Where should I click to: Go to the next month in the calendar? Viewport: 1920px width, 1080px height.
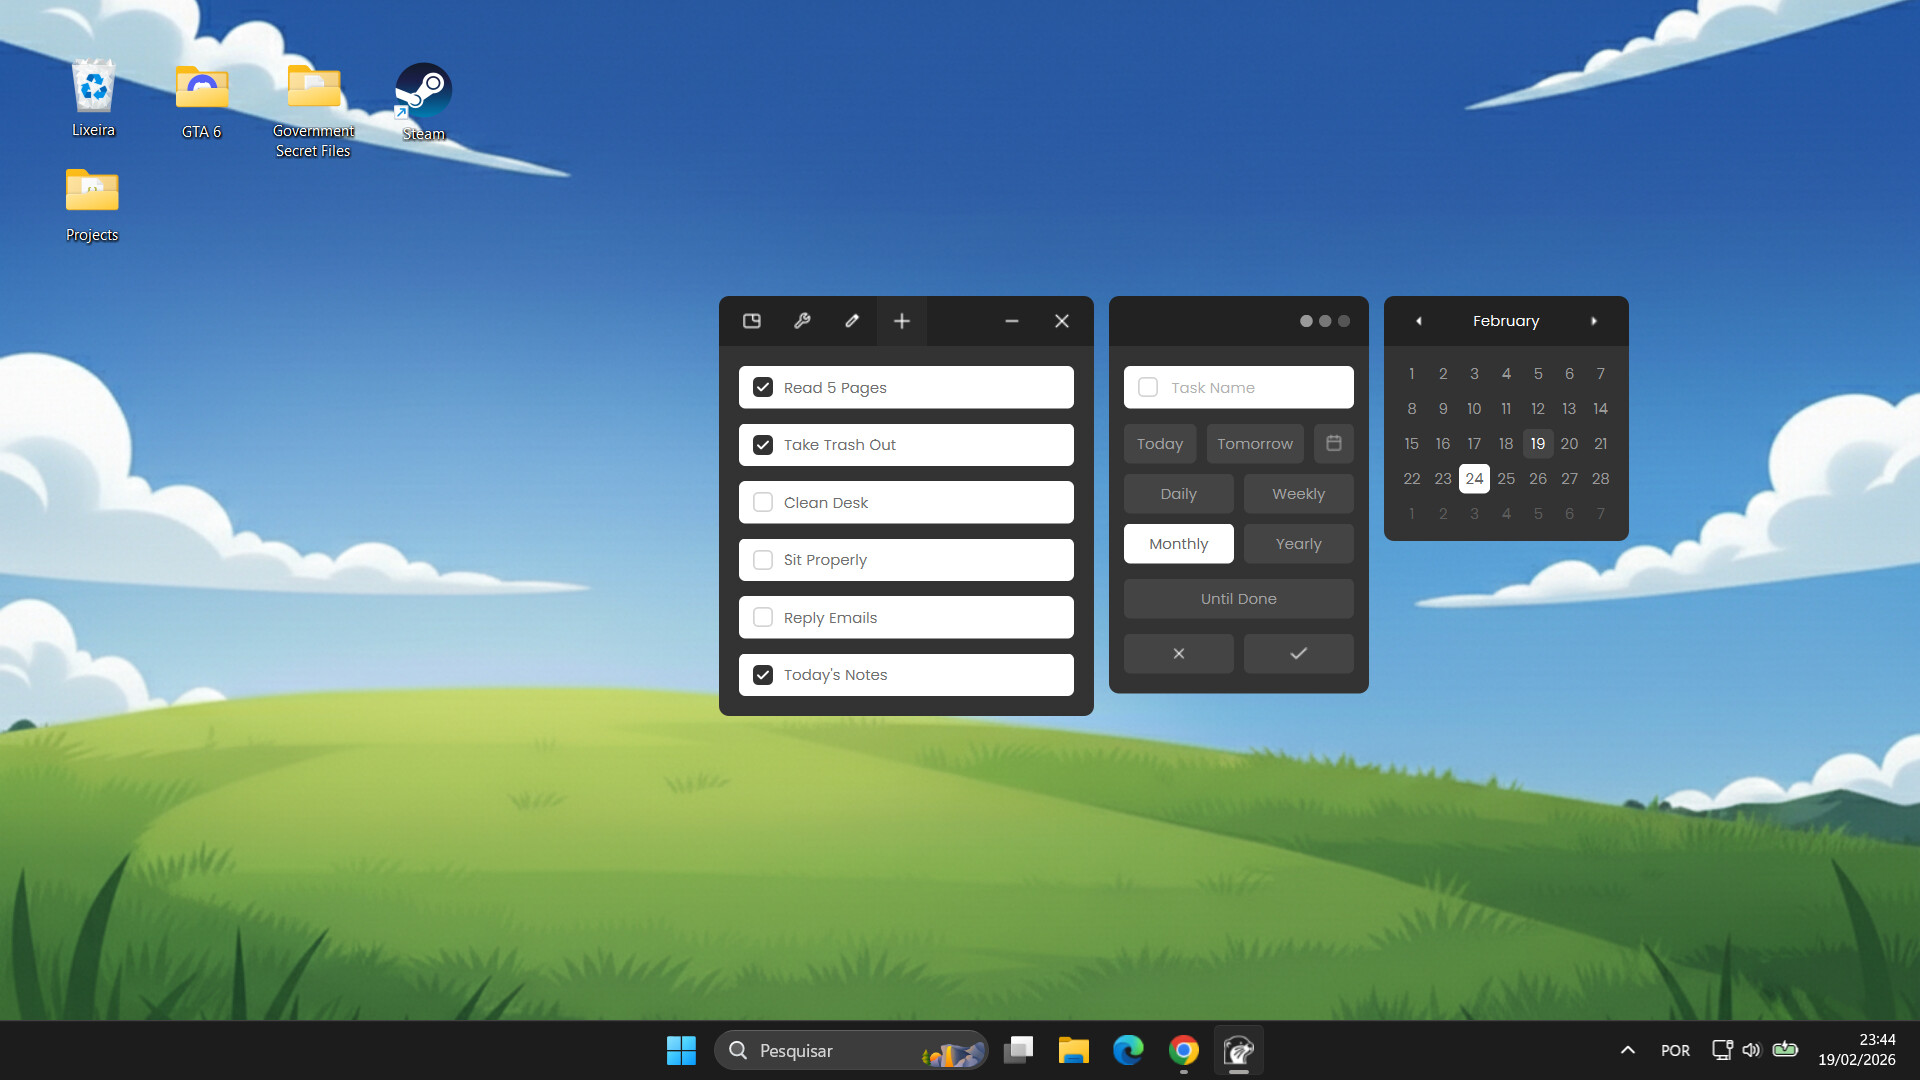click(x=1594, y=321)
